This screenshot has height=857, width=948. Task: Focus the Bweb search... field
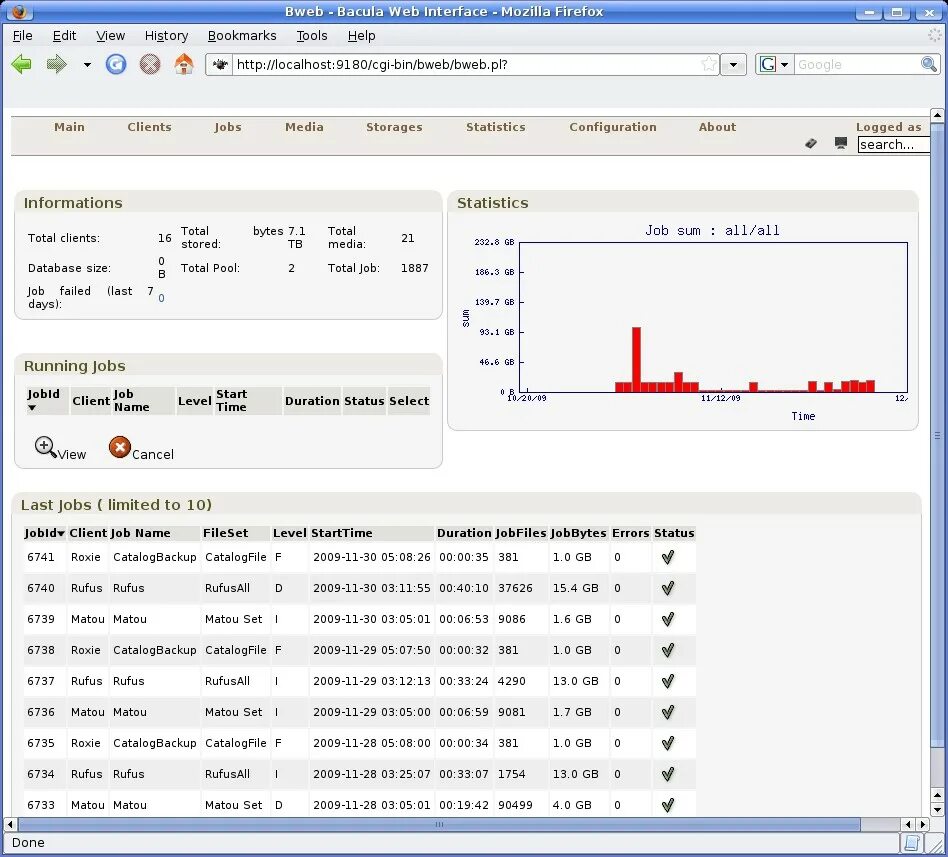coord(894,145)
